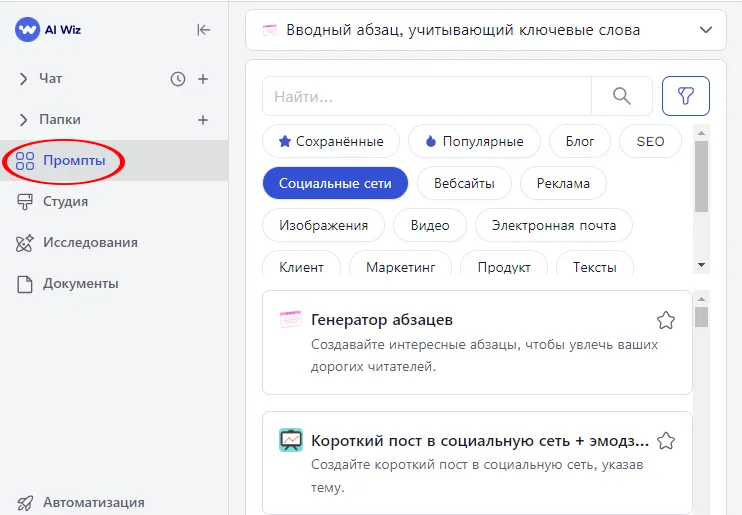Image resolution: width=742 pixels, height=515 pixels.
Task: Select the Социальные сети category chip
Action: [x=335, y=183]
